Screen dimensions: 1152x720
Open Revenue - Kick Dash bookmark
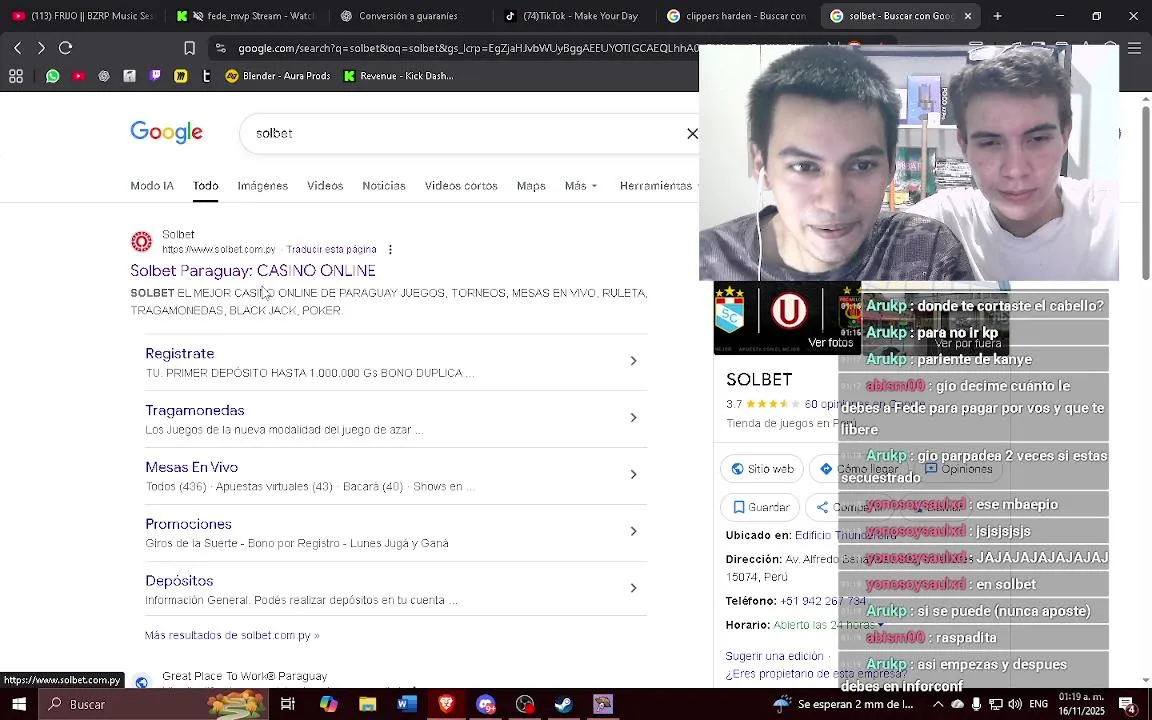399,76
